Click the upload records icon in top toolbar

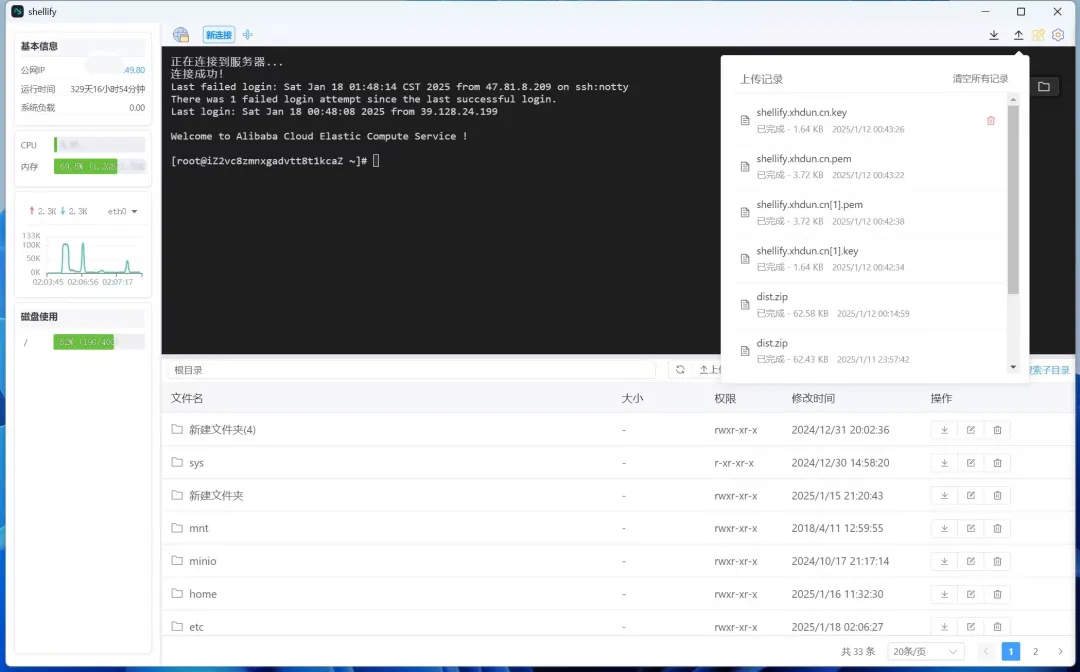[1018, 35]
